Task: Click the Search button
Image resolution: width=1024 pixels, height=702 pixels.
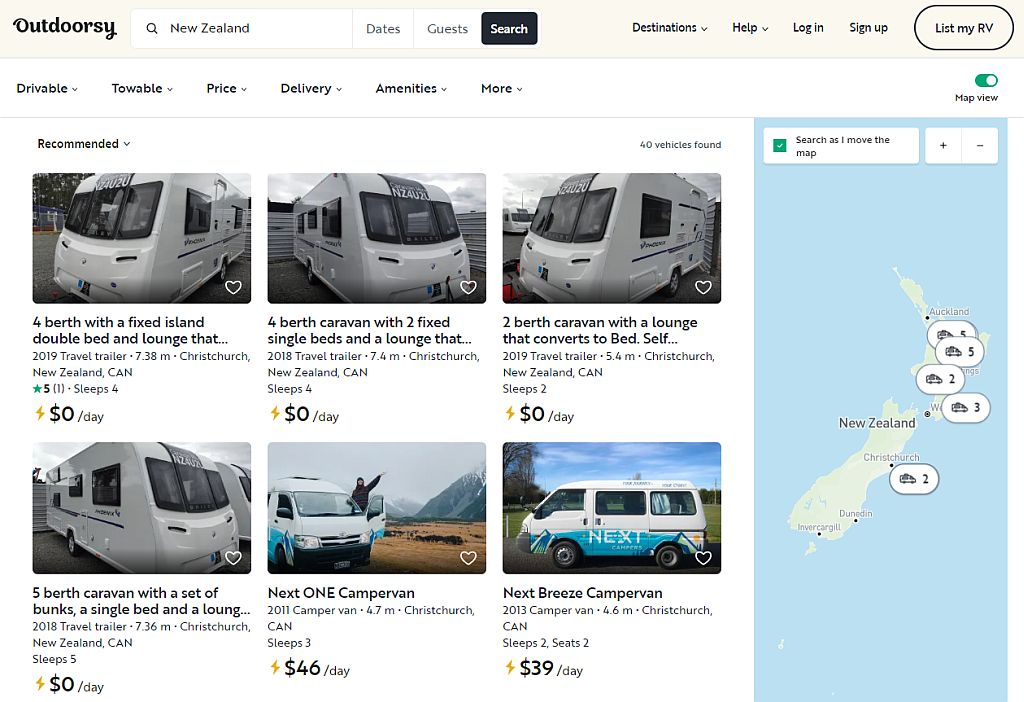Action: 509,28
